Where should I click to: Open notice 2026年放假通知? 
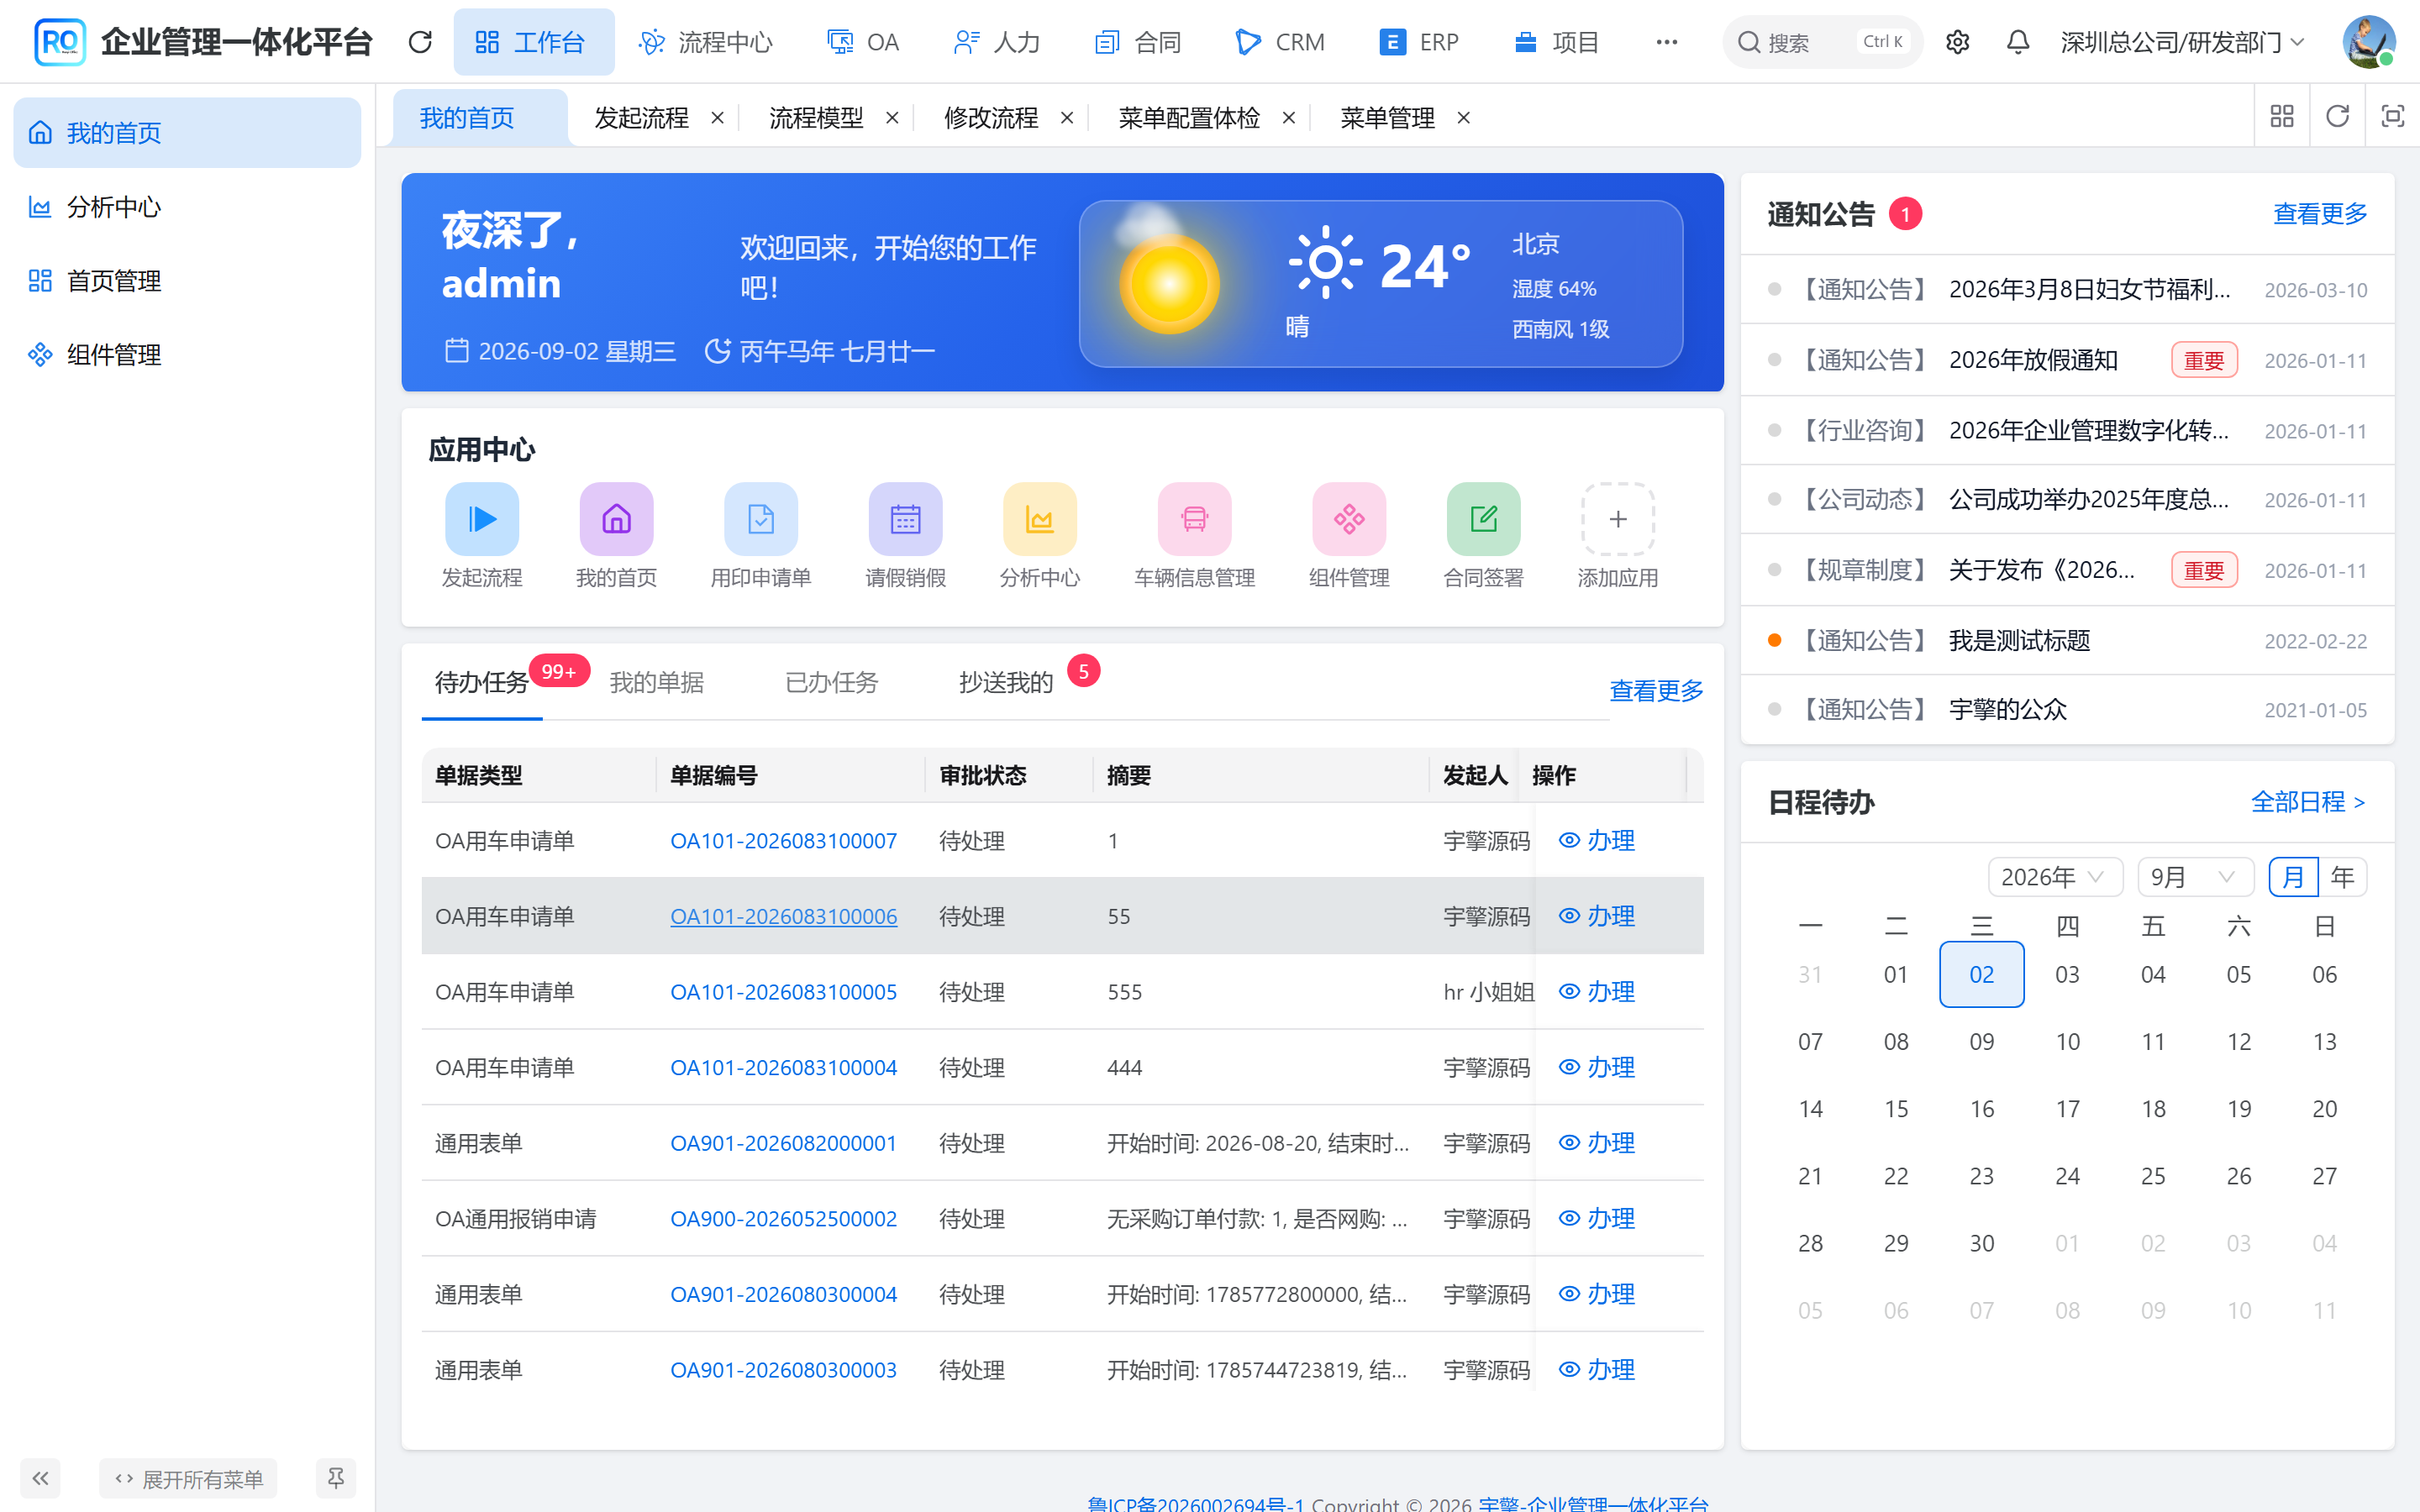2033,360
